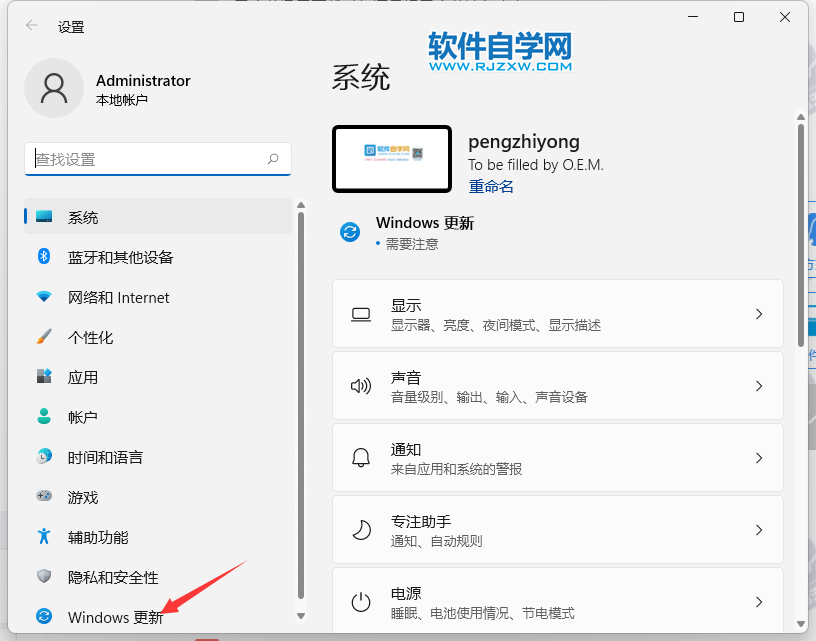Click the 重命名 link
The width and height of the screenshot is (816, 641).
(491, 186)
